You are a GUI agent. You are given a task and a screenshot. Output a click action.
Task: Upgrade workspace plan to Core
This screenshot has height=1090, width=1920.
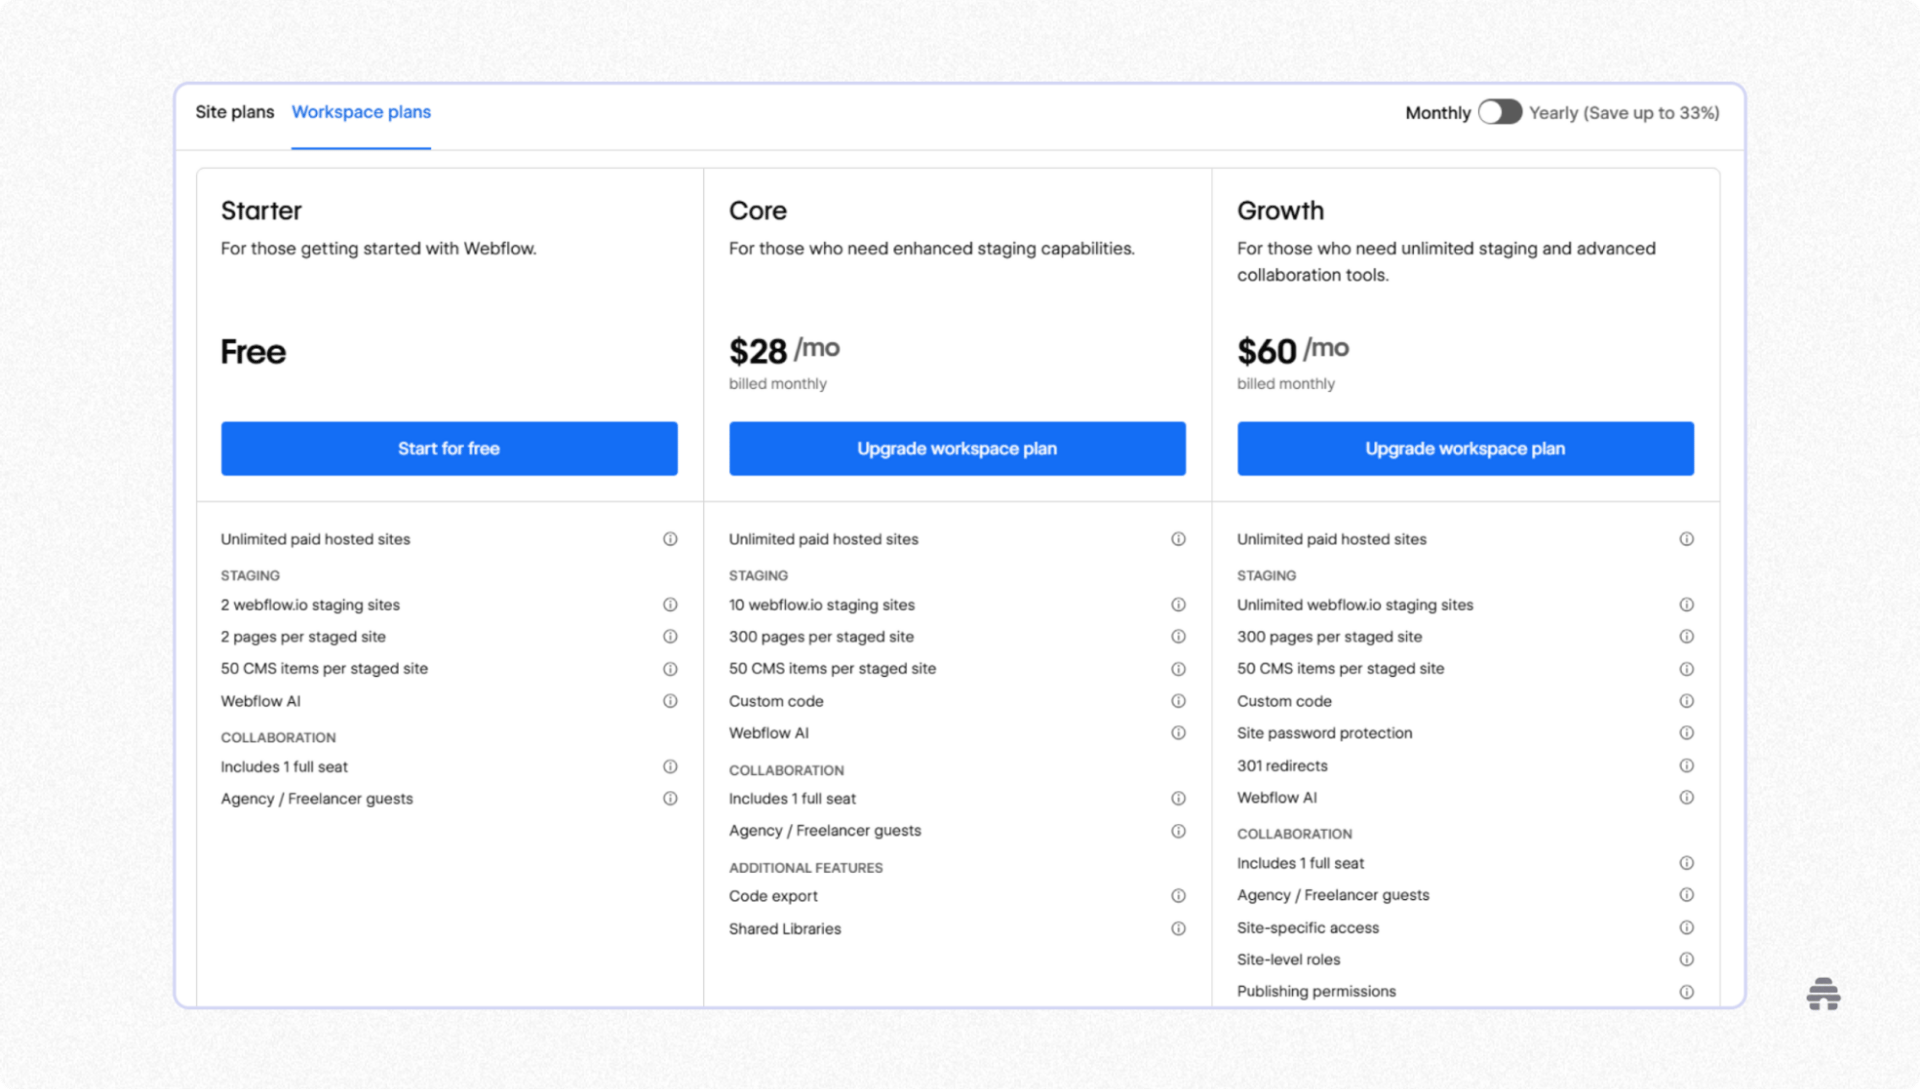[x=956, y=448]
